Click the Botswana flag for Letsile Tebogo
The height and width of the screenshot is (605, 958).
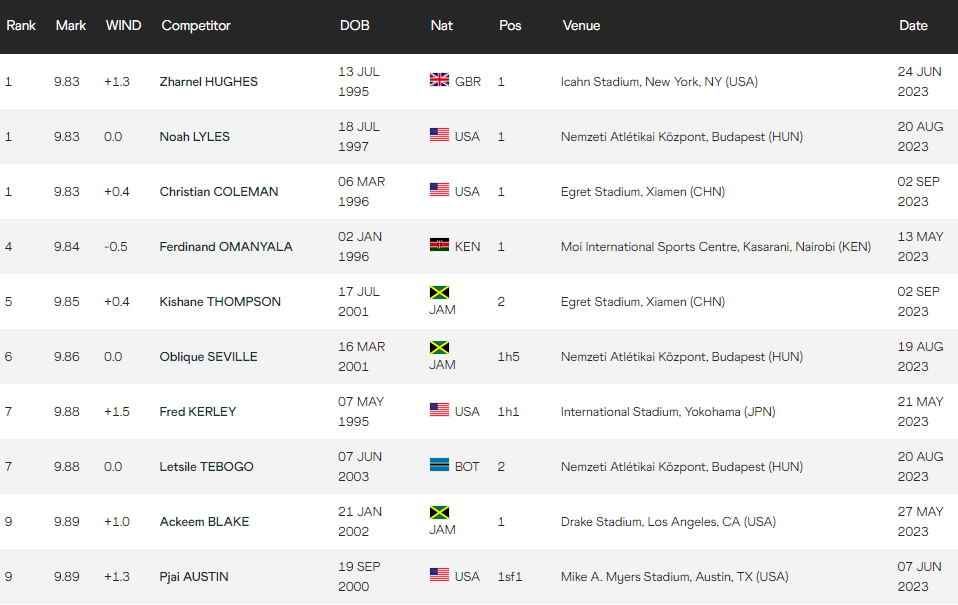439,466
